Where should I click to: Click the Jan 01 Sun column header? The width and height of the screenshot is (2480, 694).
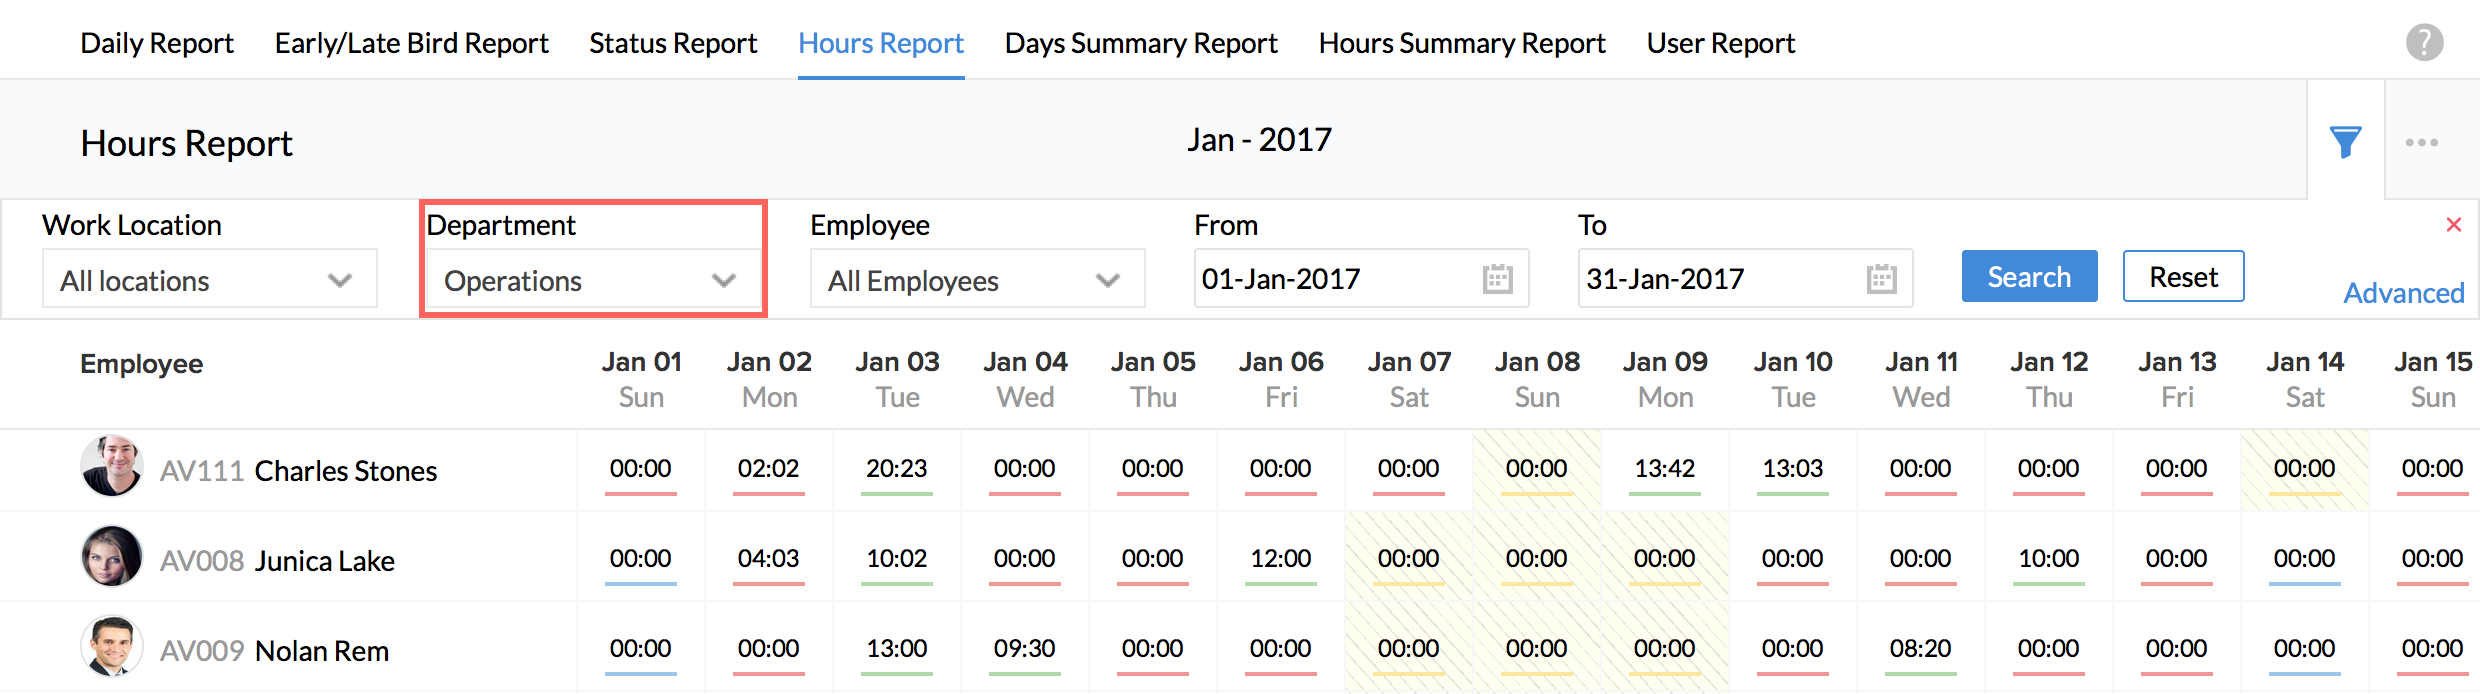tap(641, 379)
